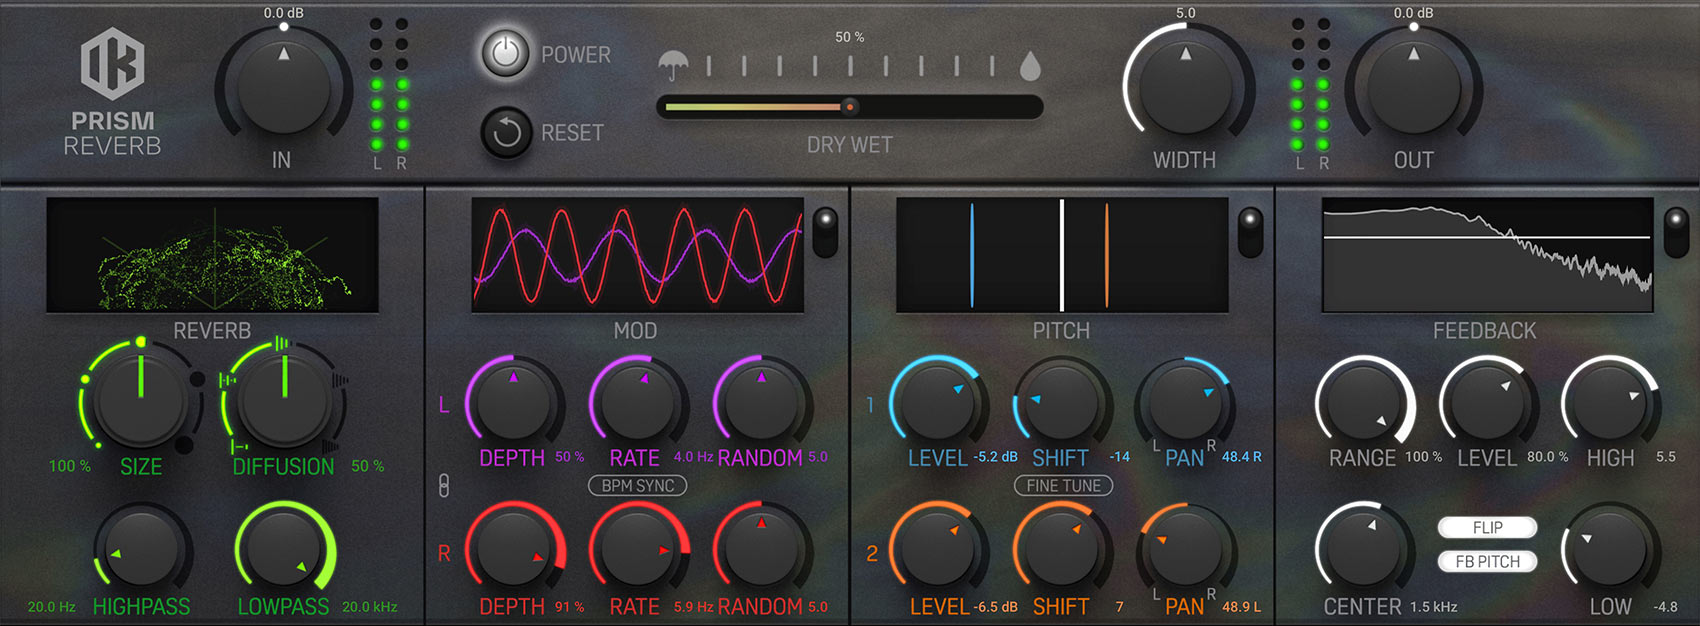Toggle the FLIP button
This screenshot has width=1700, height=626.
[x=1487, y=527]
